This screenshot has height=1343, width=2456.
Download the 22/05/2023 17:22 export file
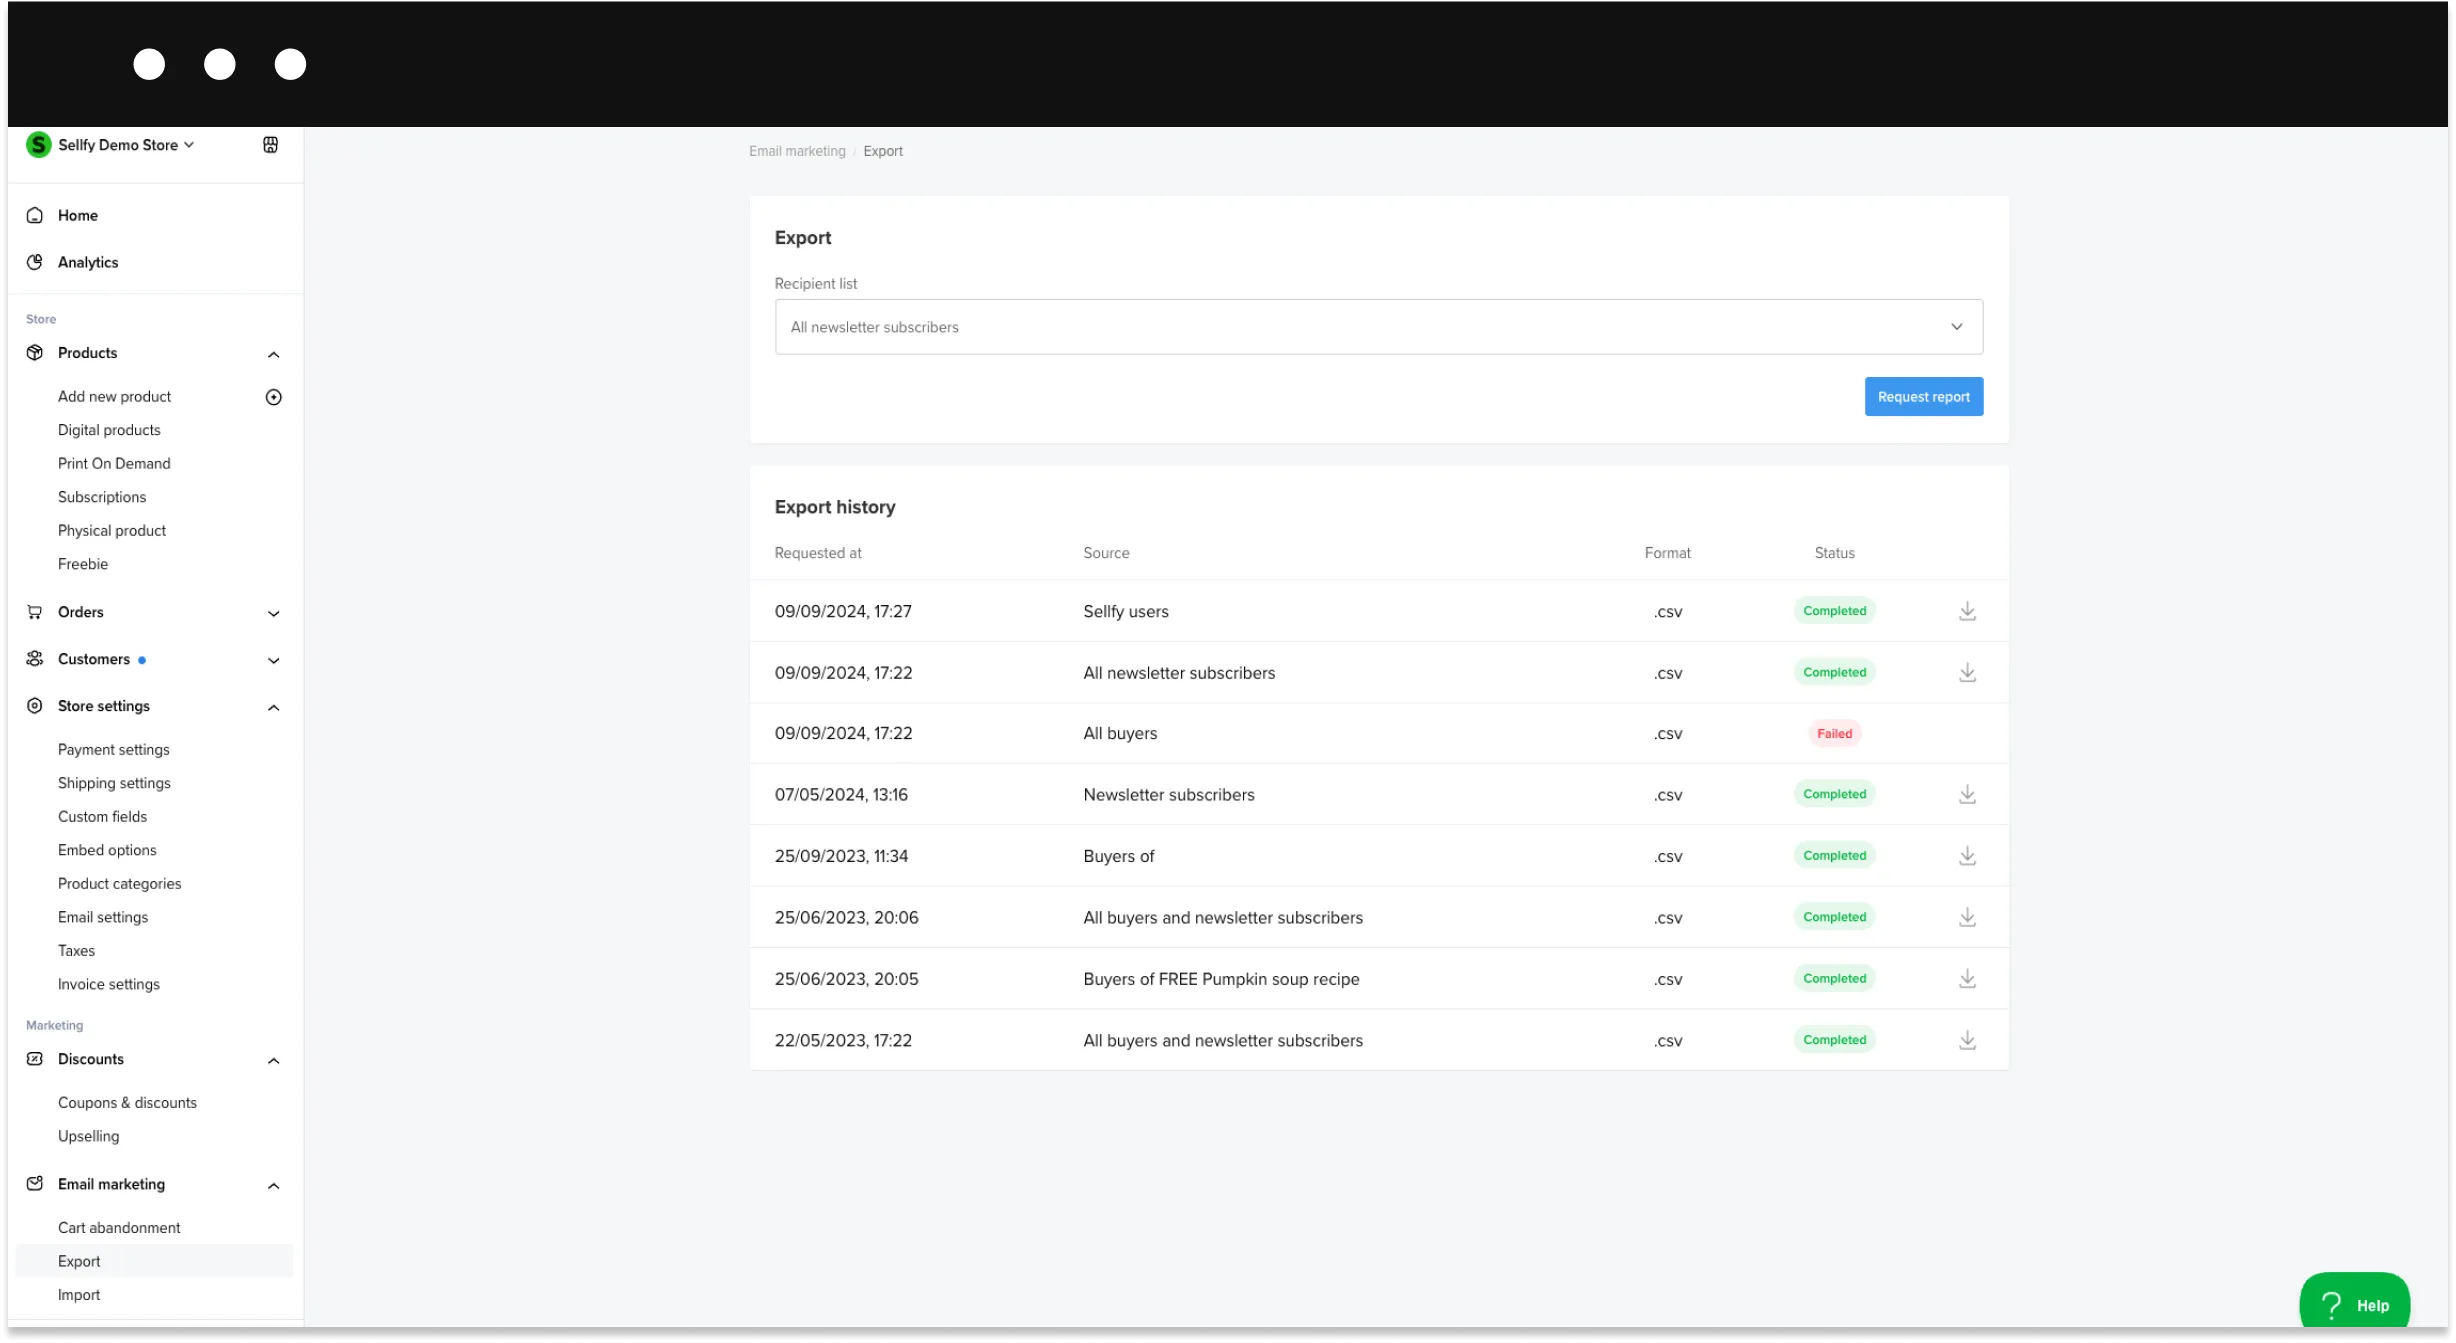pyautogui.click(x=1967, y=1041)
